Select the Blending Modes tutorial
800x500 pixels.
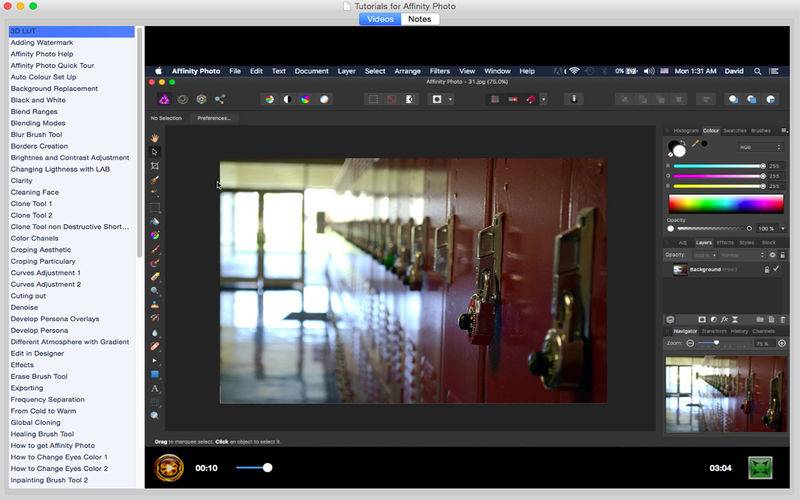click(x=38, y=123)
